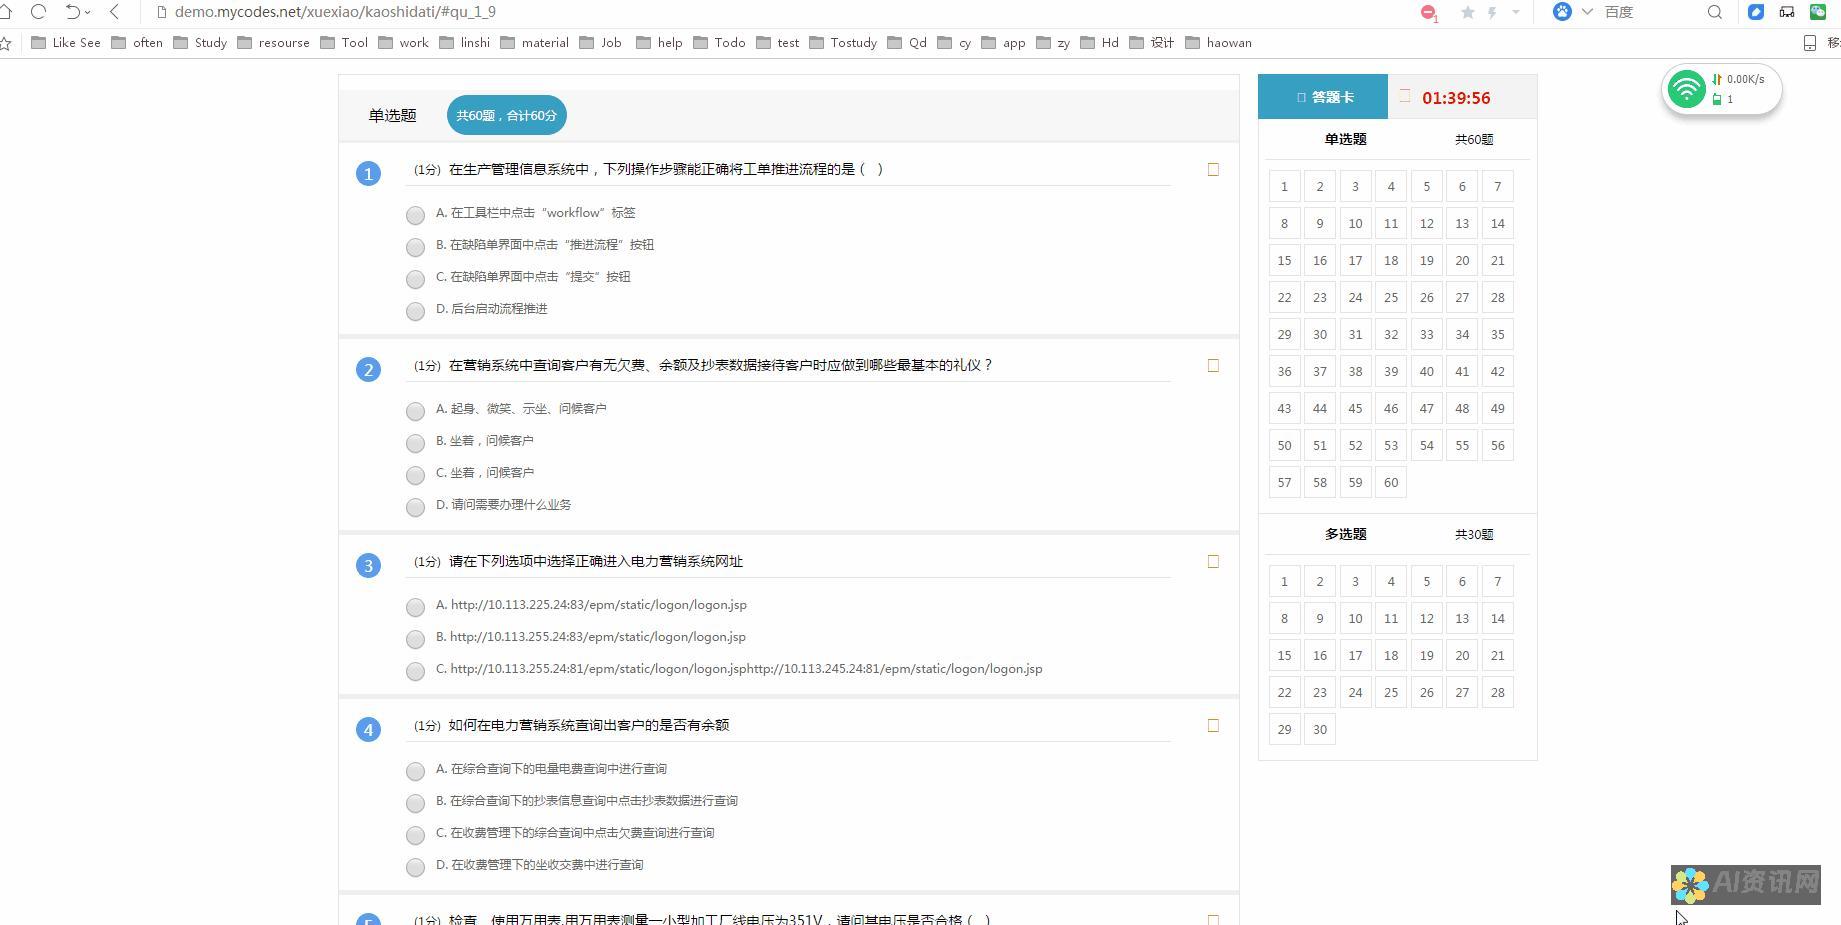1841x925 pixels.
Task: Select option A for question 1 (workflow标签)
Action: (x=415, y=215)
